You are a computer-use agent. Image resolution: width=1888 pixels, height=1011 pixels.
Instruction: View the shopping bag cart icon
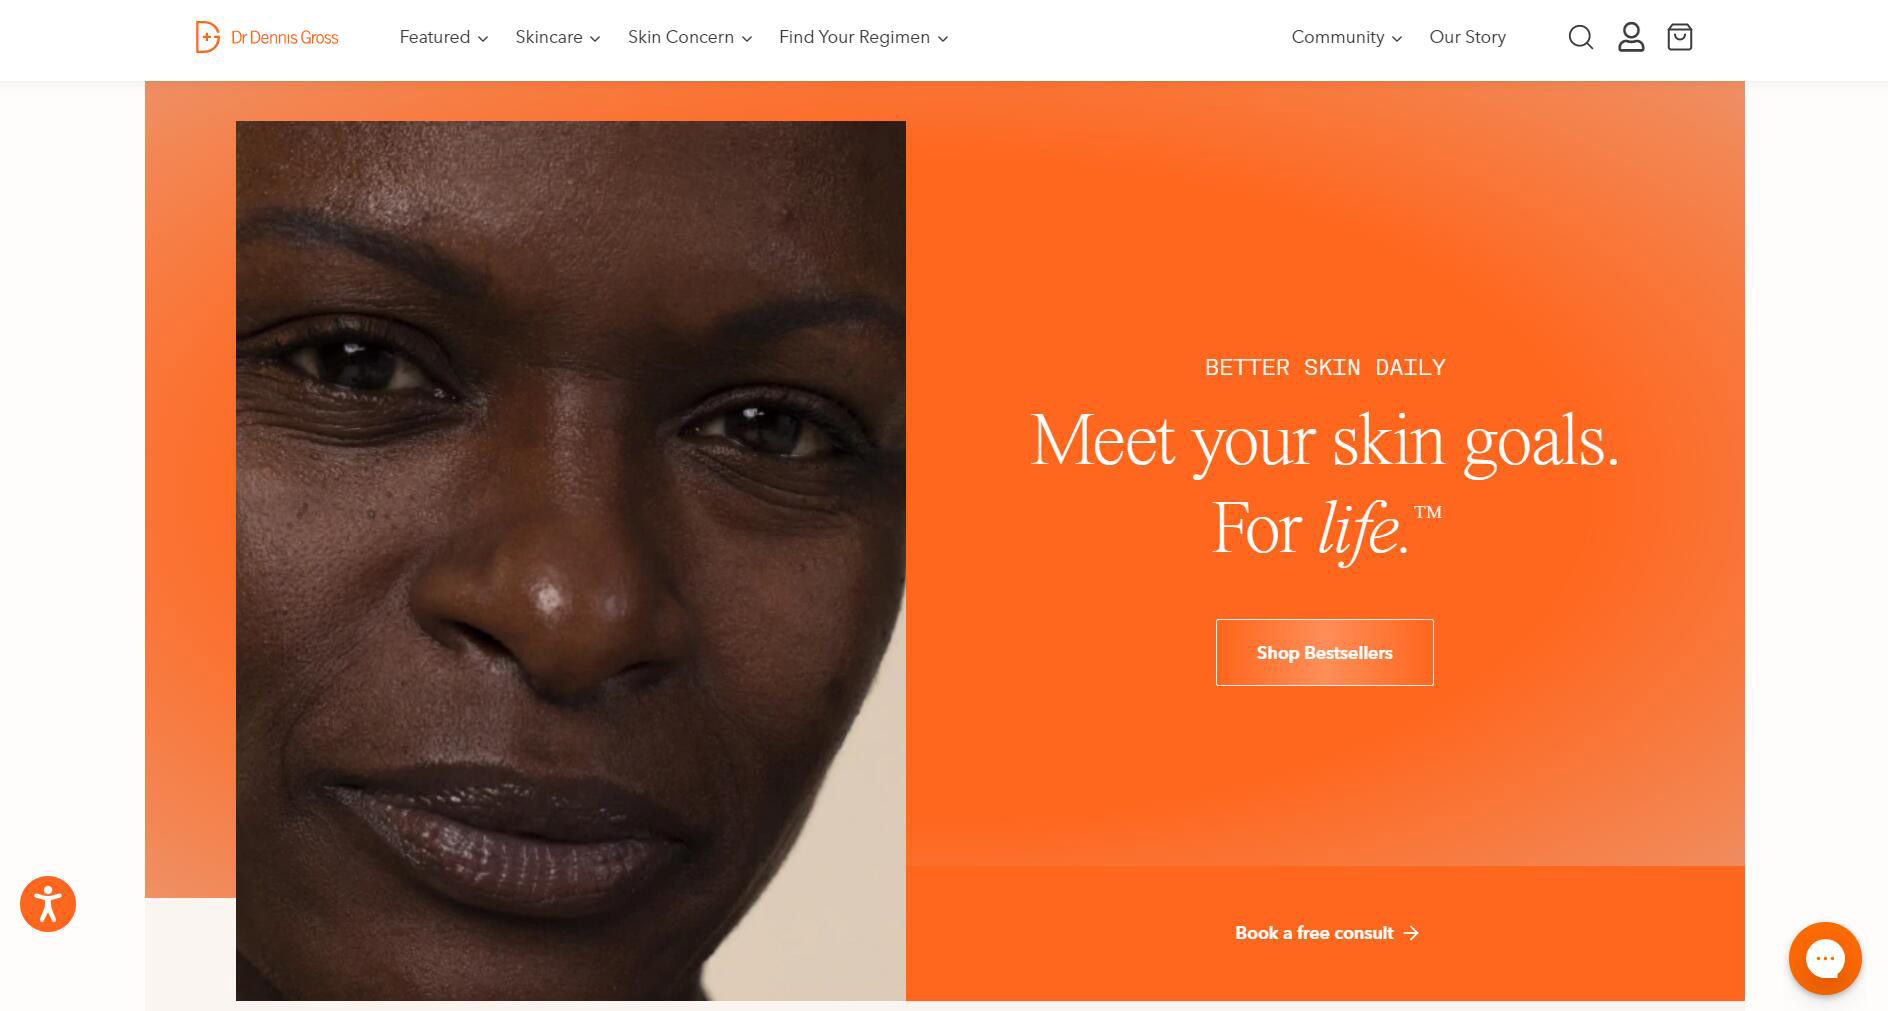pyautogui.click(x=1680, y=38)
